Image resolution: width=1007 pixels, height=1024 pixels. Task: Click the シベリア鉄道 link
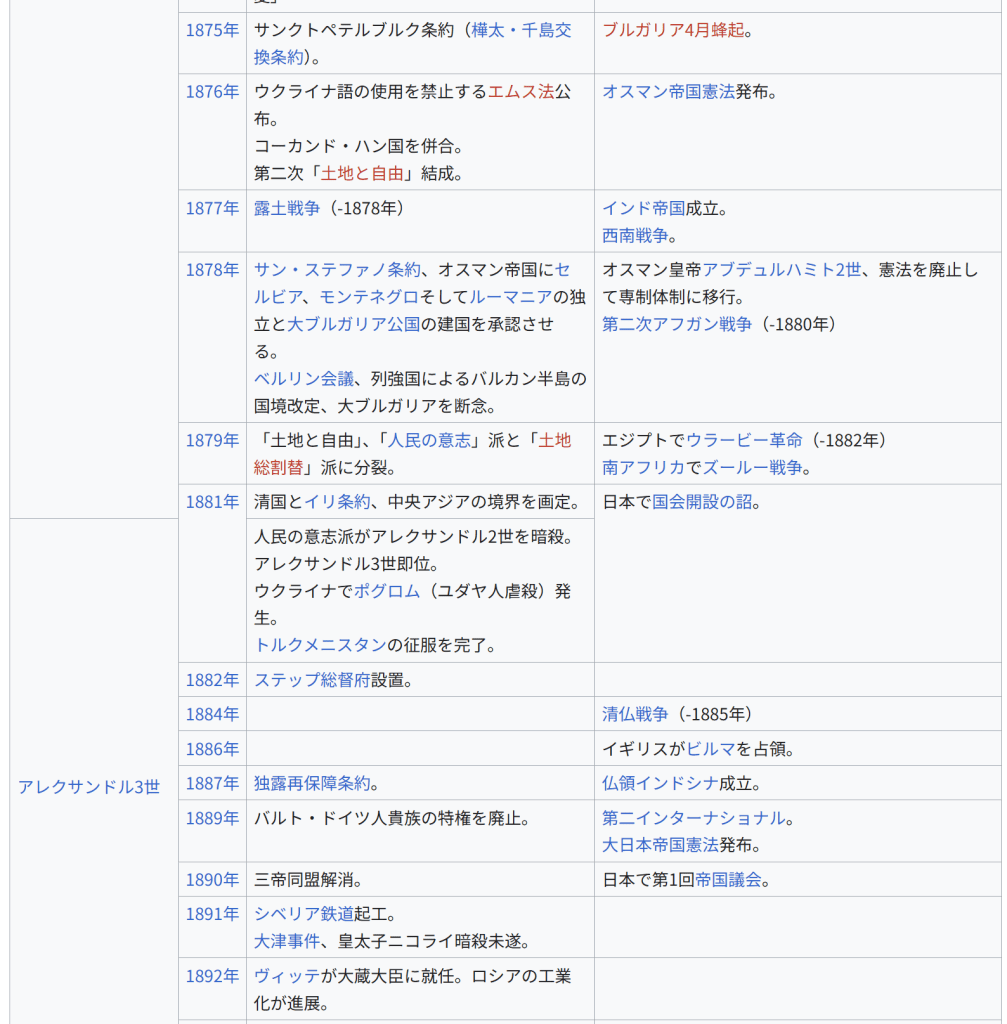tap(304, 914)
